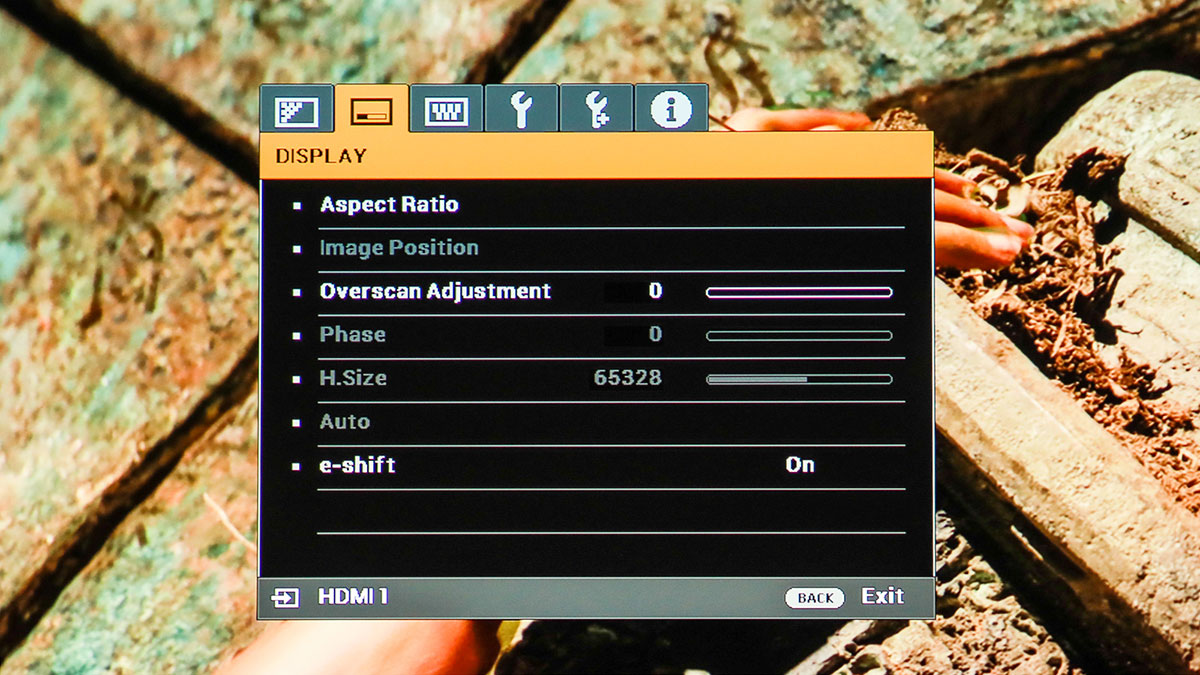The width and height of the screenshot is (1200, 675).
Task: Select the Auto menu item
Action: (345, 422)
